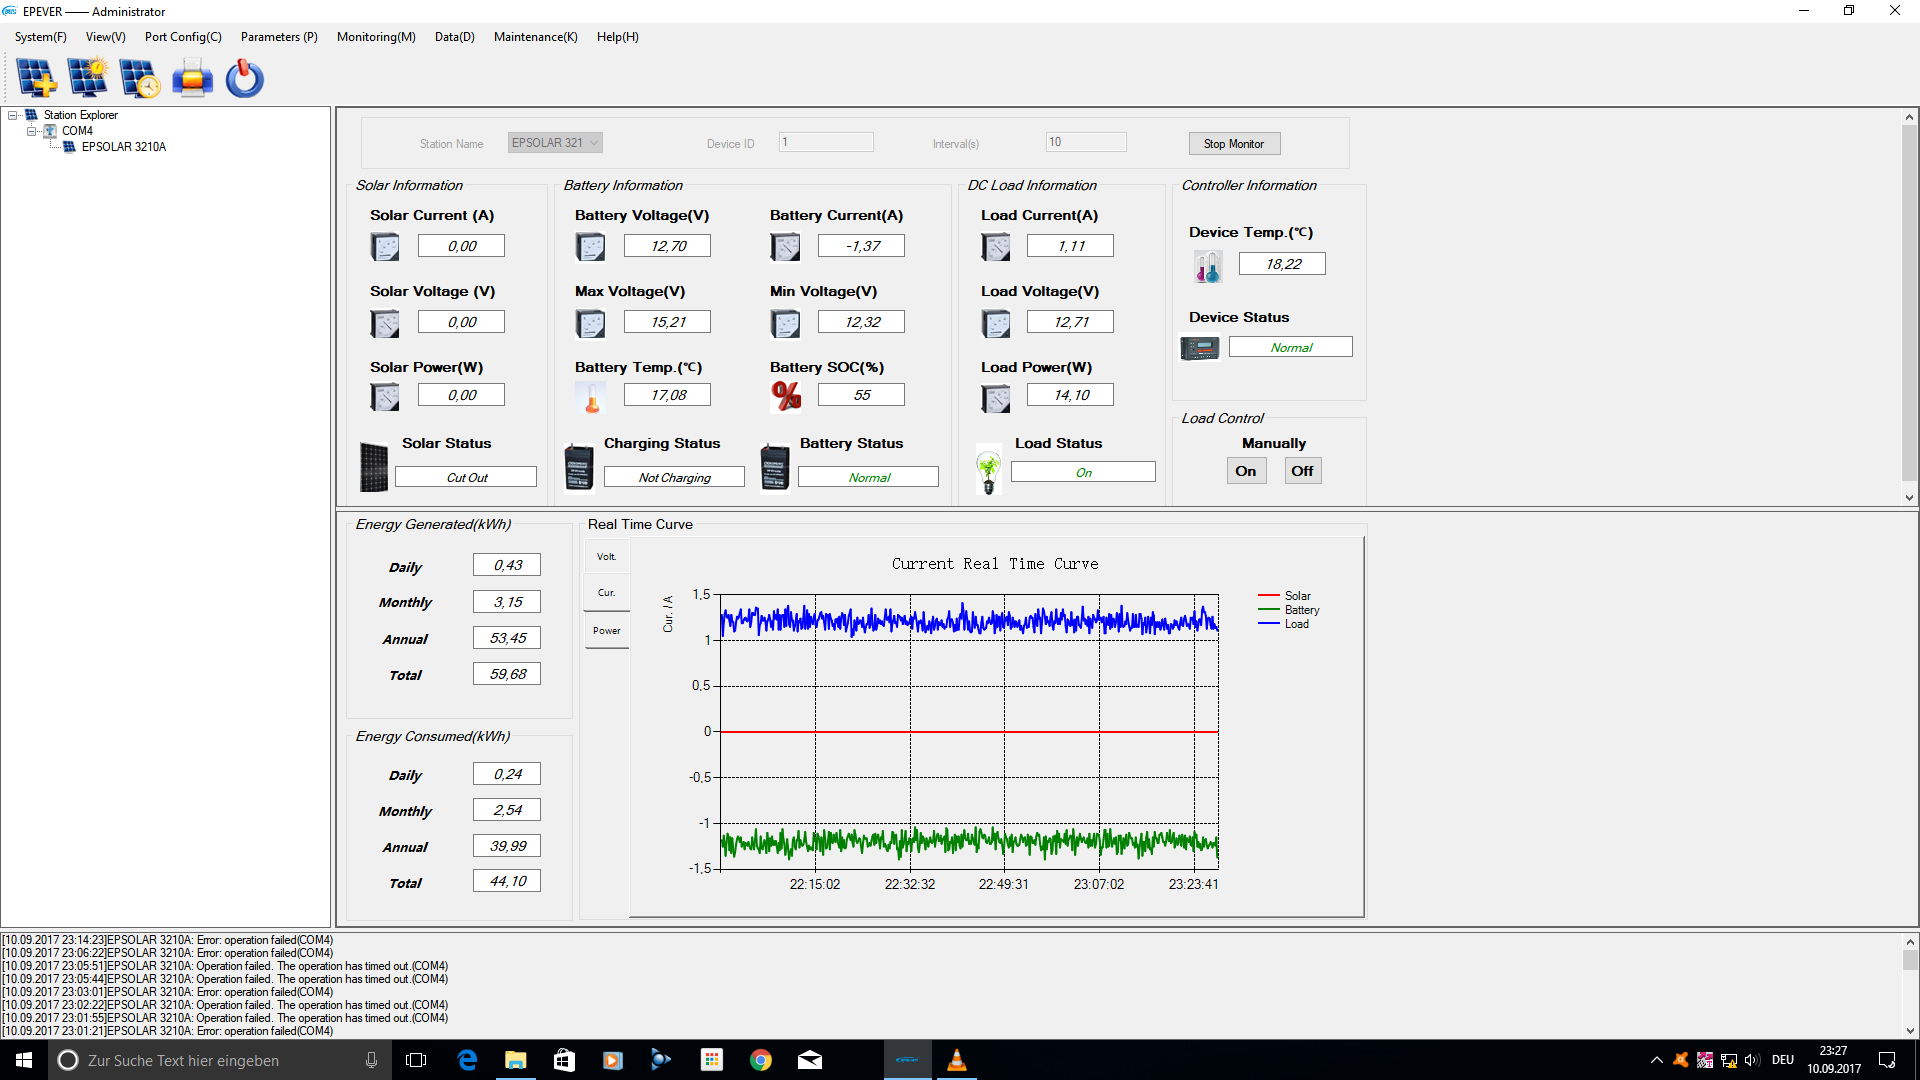Open the Parameters(P) menu
The height and width of the screenshot is (1080, 1920).
pos(279,37)
